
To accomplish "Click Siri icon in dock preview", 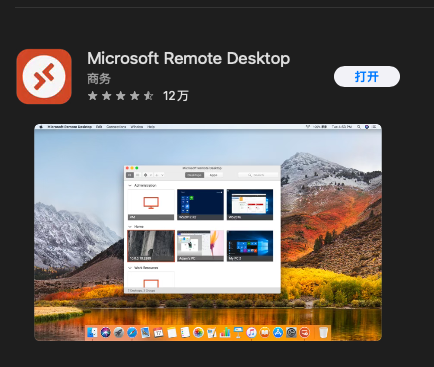I will [105, 332].
